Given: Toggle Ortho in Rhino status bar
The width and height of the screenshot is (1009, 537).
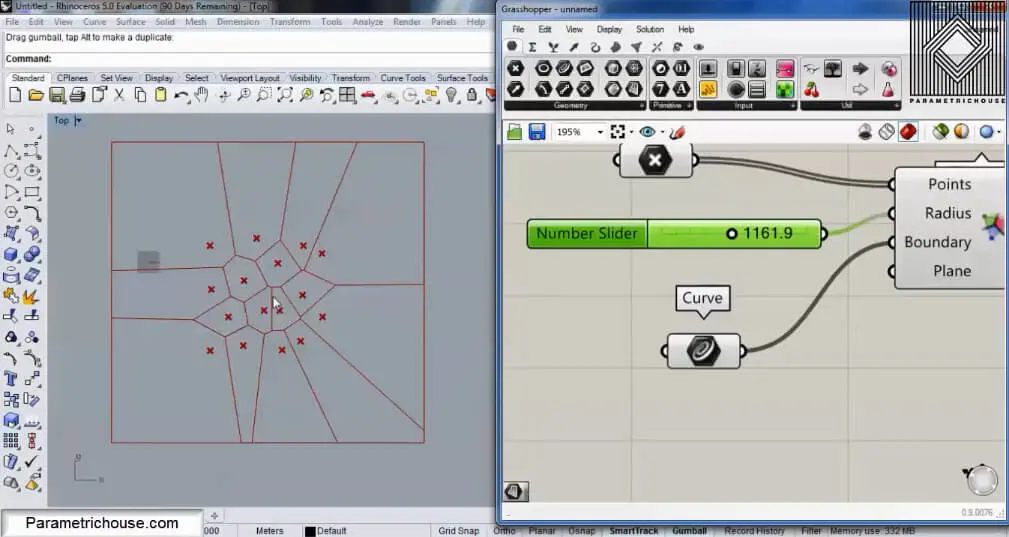Looking at the screenshot, I should [x=504, y=531].
